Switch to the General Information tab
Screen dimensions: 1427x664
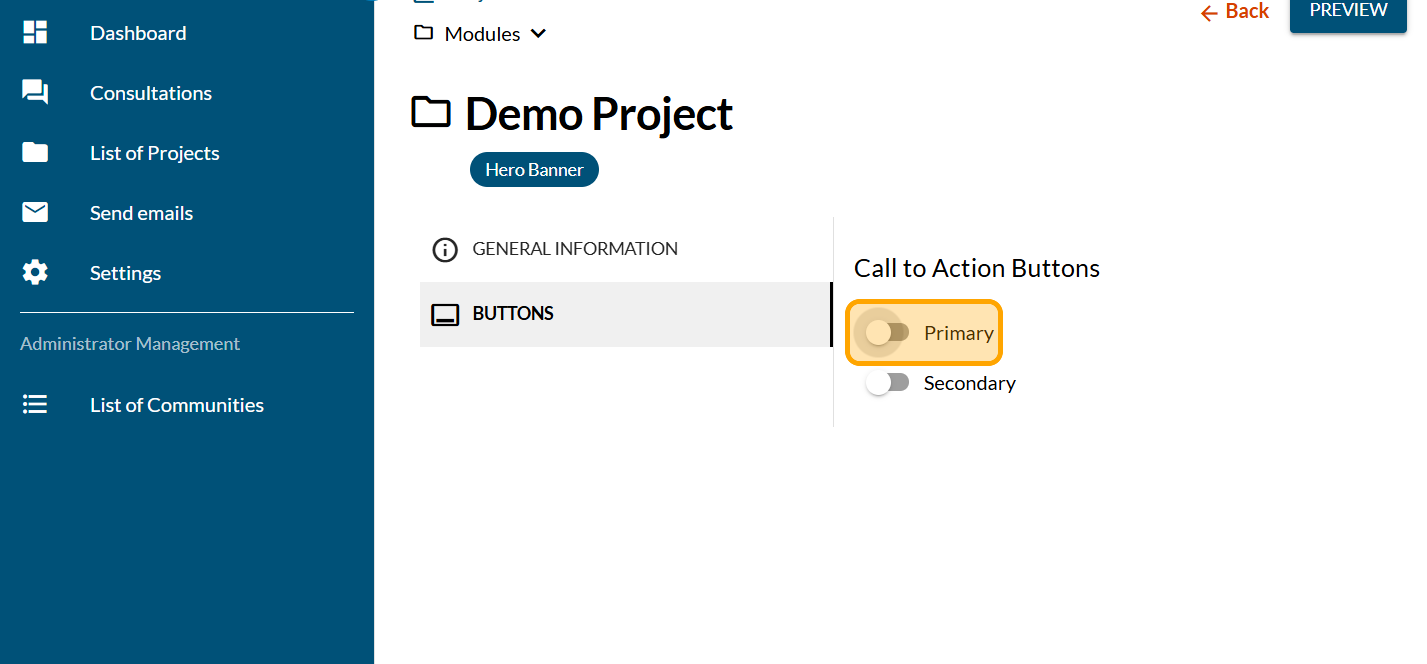point(575,249)
